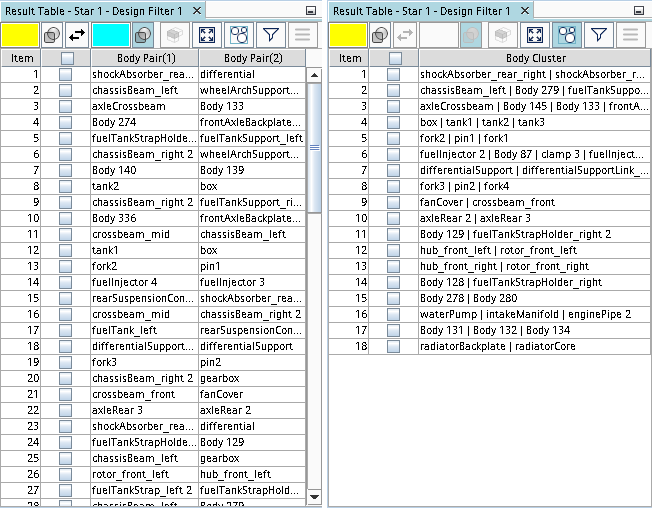Click the filter funnel icon in right panel

coord(598,34)
